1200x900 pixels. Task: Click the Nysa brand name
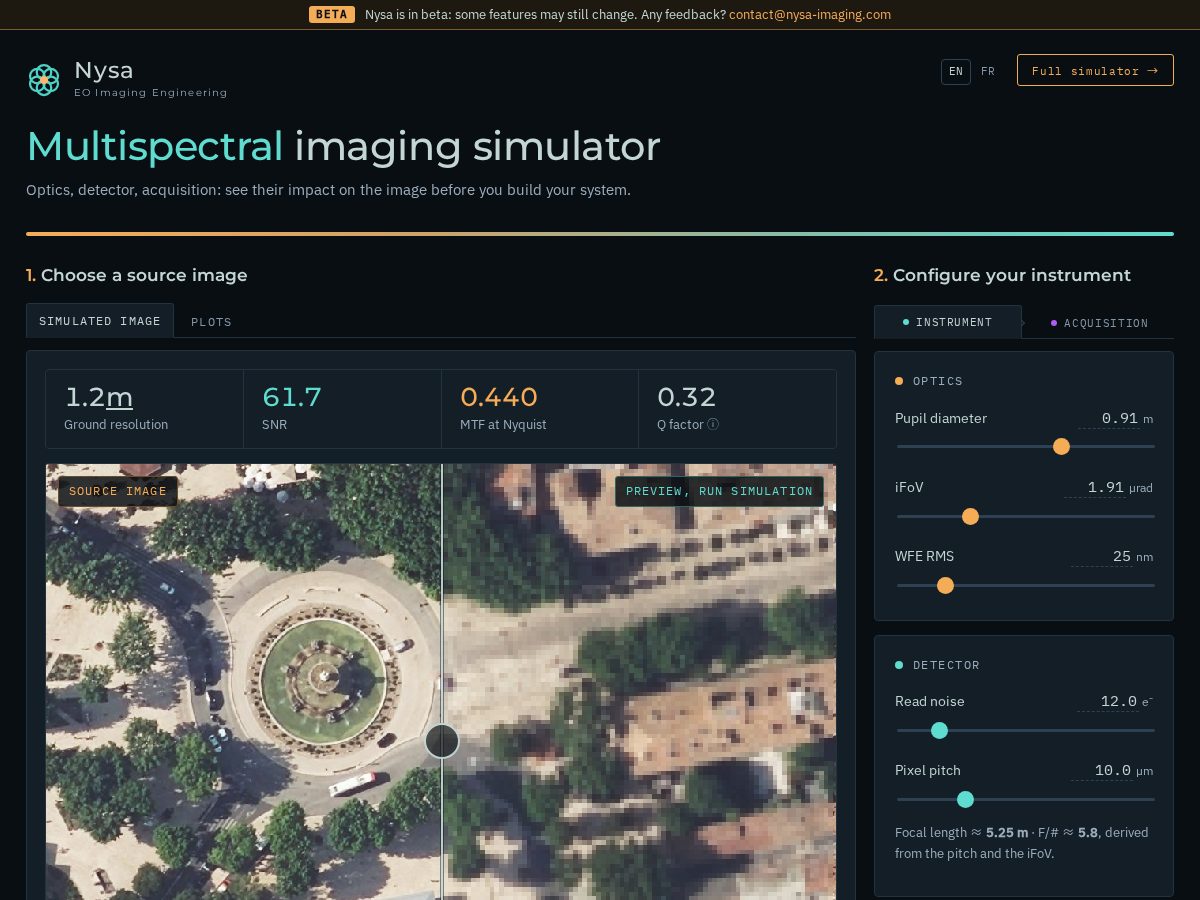coord(103,70)
